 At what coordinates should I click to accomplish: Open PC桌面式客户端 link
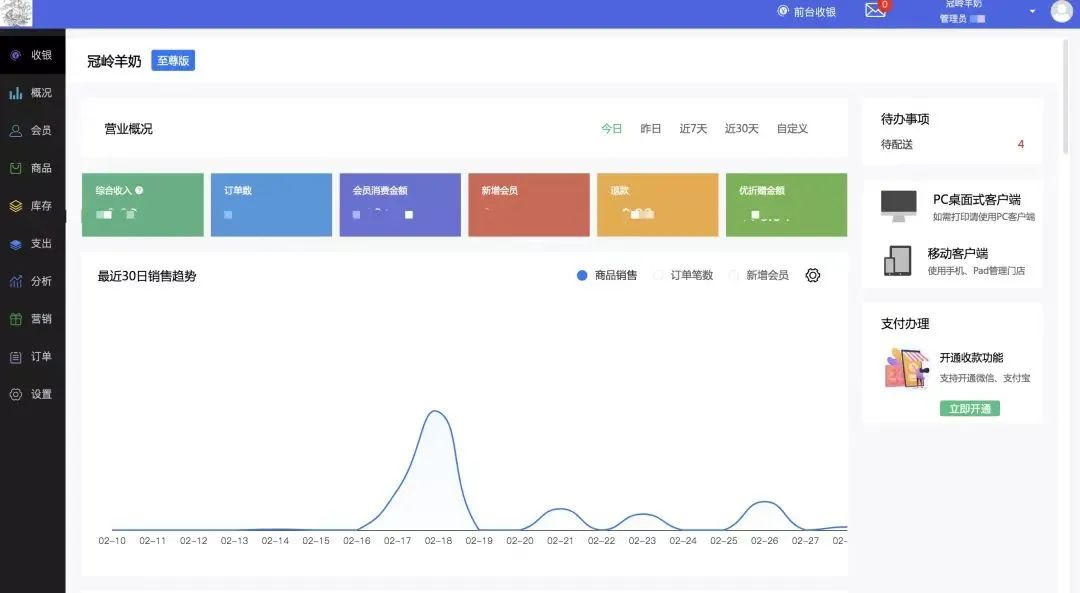click(x=977, y=200)
